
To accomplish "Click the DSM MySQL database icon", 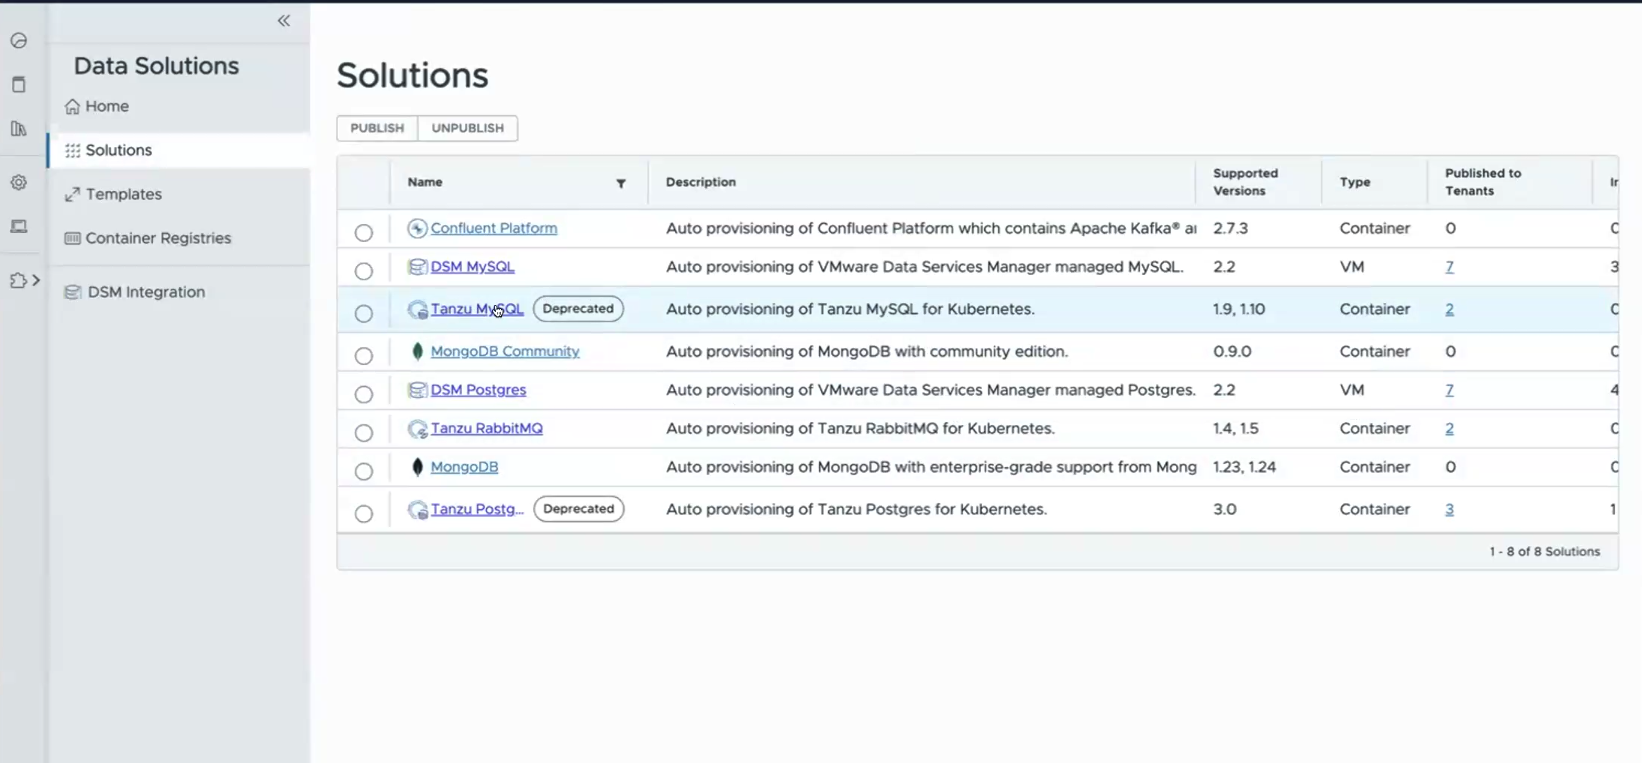I will pos(417,267).
